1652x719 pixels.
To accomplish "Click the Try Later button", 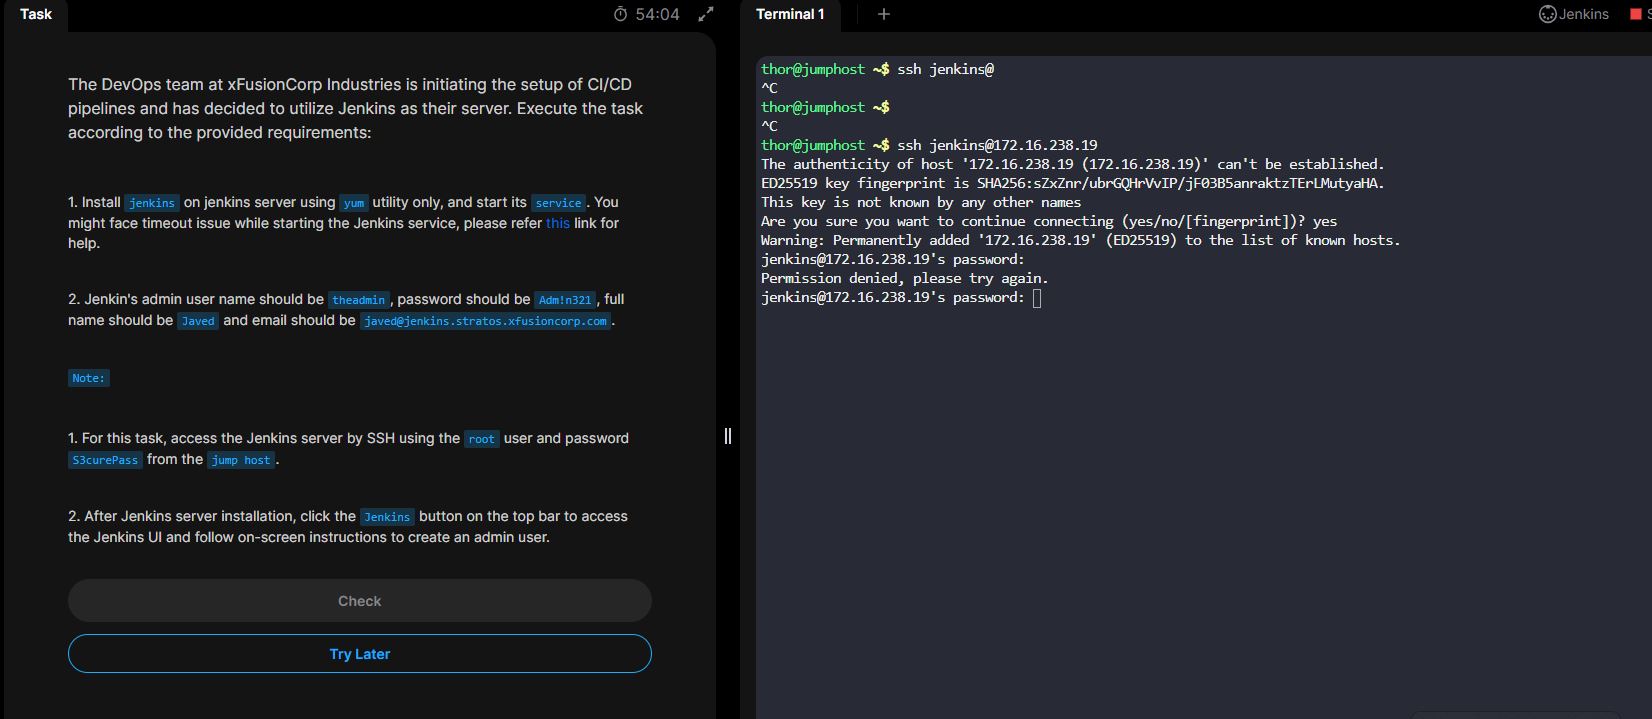I will coord(360,654).
